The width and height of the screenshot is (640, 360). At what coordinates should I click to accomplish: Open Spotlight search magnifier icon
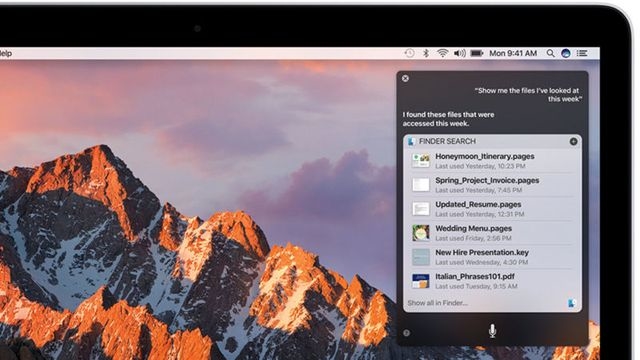[x=551, y=53]
